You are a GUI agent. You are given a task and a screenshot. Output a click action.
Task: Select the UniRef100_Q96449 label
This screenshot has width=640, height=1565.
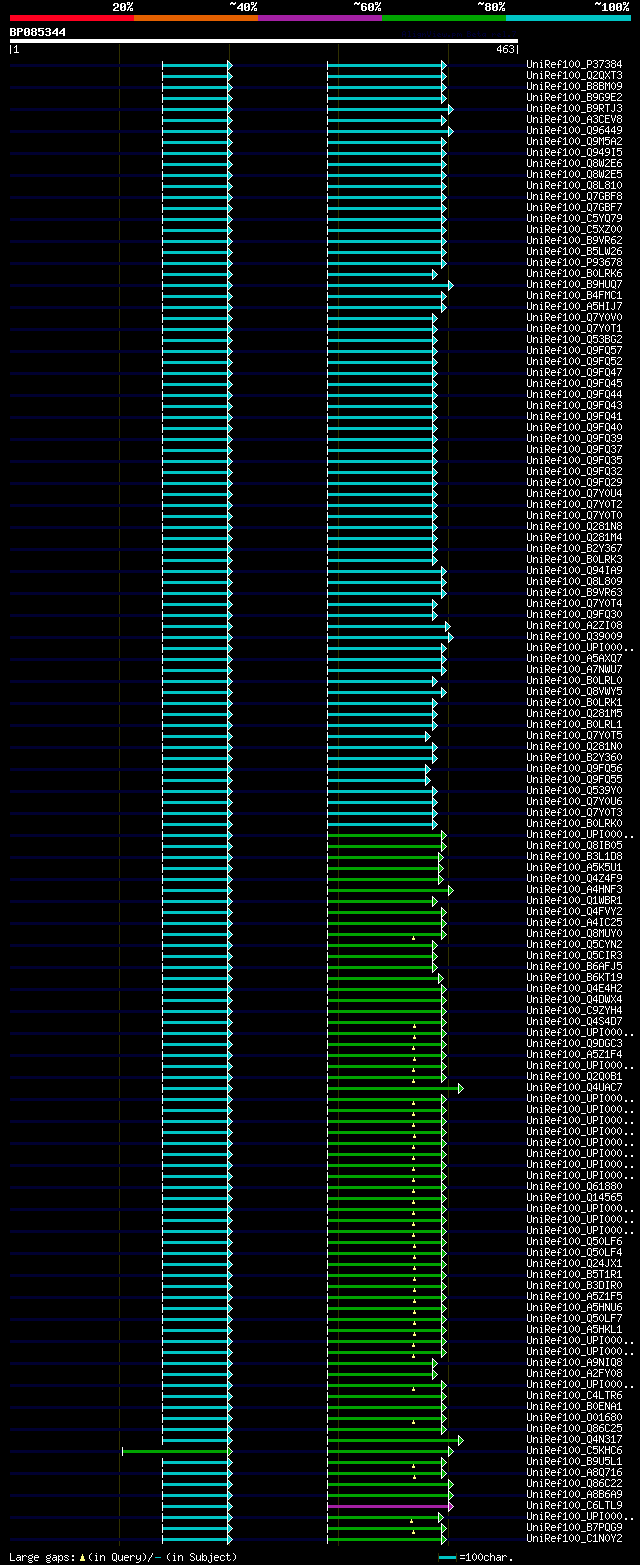pyautogui.click(x=574, y=131)
